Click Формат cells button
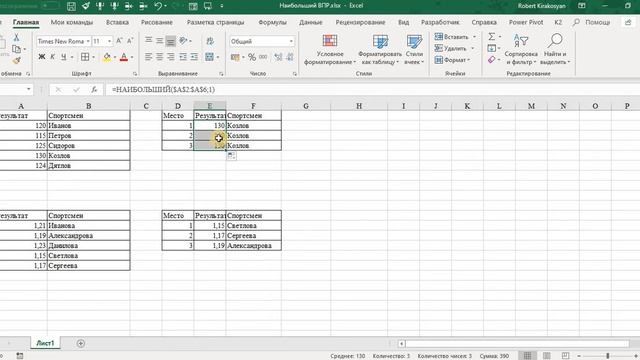The width and height of the screenshot is (640, 360). click(x=452, y=60)
